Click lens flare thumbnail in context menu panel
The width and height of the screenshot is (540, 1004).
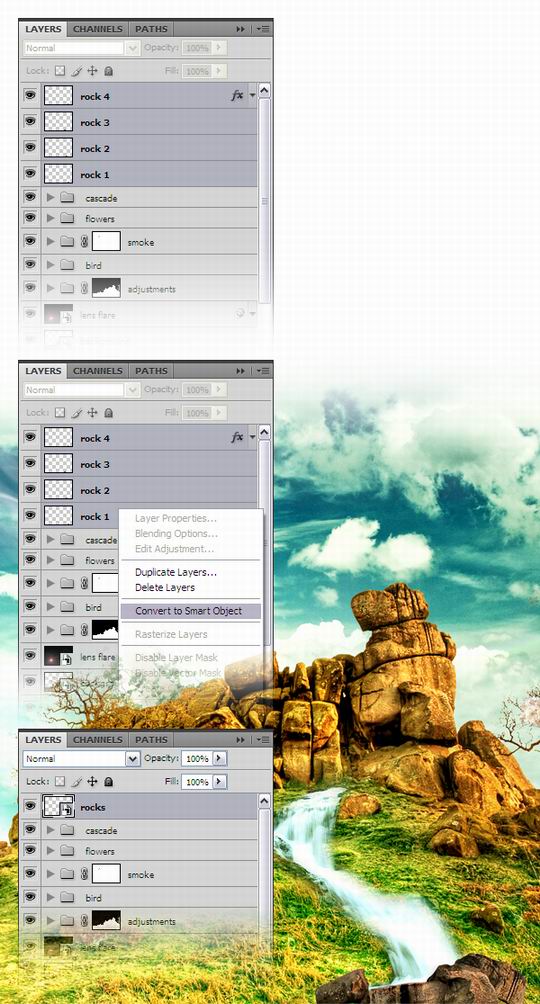click(58, 656)
